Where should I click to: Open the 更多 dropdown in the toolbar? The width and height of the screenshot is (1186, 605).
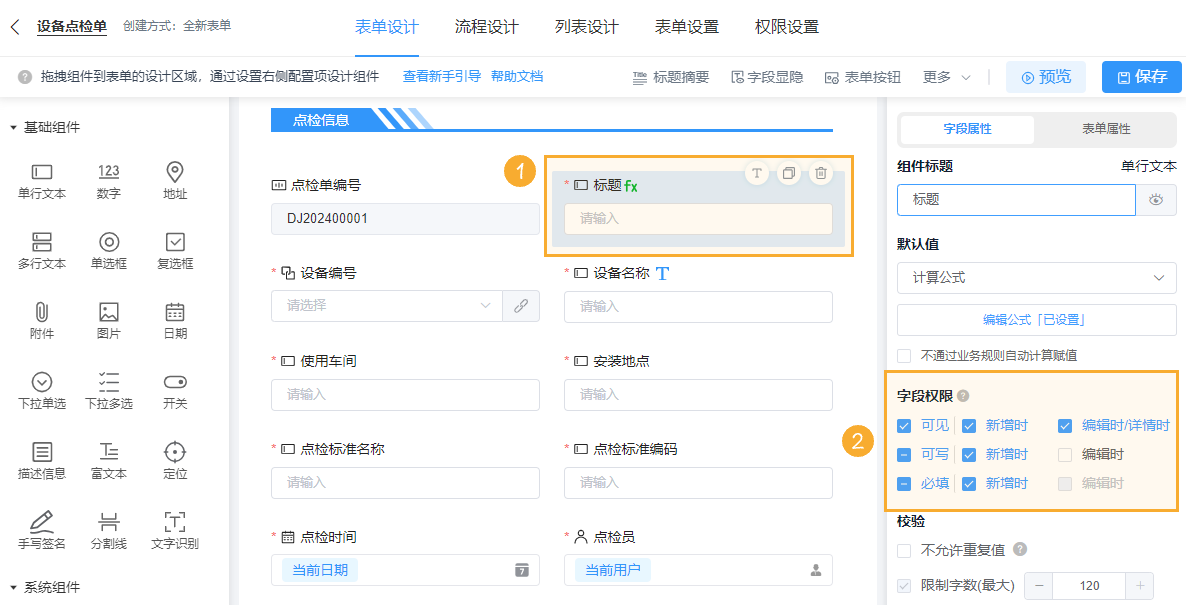(945, 75)
